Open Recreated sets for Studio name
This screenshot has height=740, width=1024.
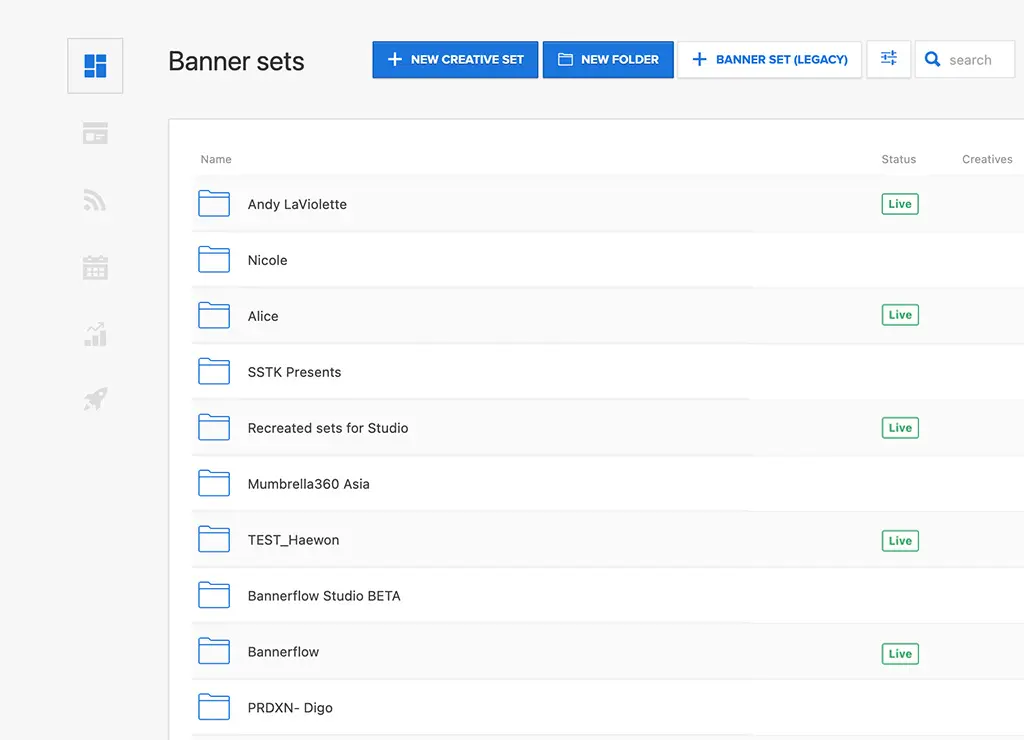tap(328, 428)
